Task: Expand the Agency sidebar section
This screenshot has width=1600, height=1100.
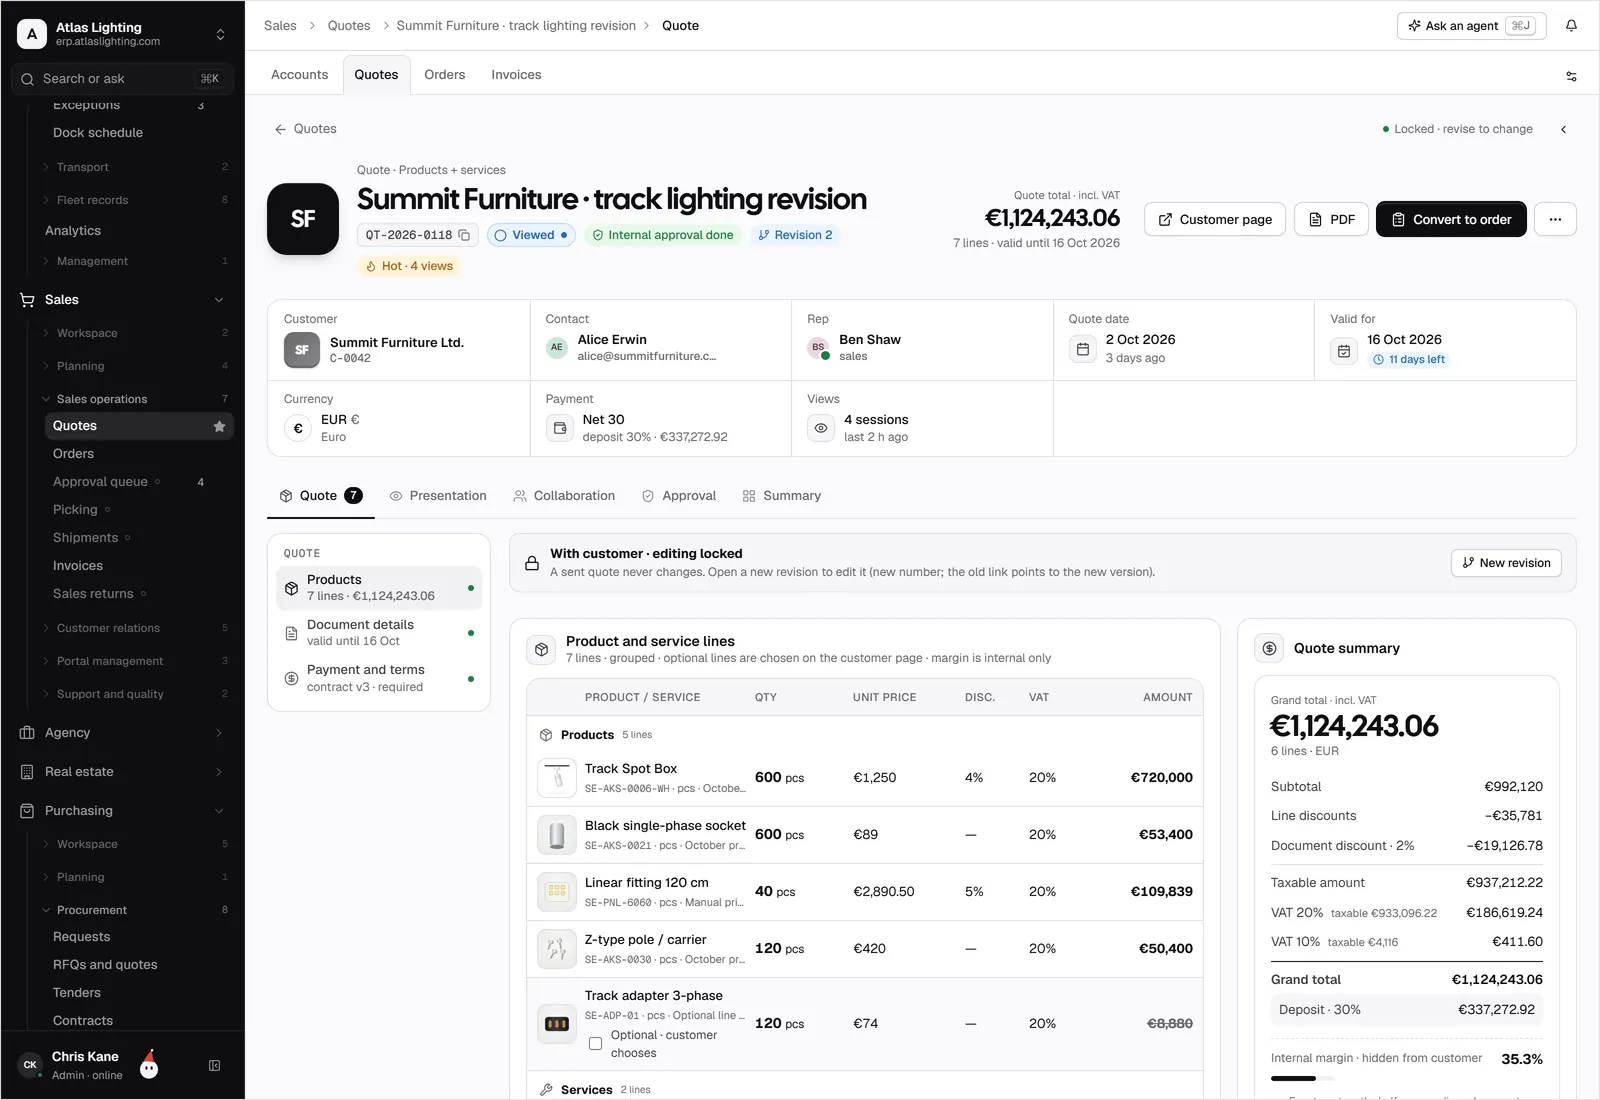Action: pyautogui.click(x=122, y=733)
